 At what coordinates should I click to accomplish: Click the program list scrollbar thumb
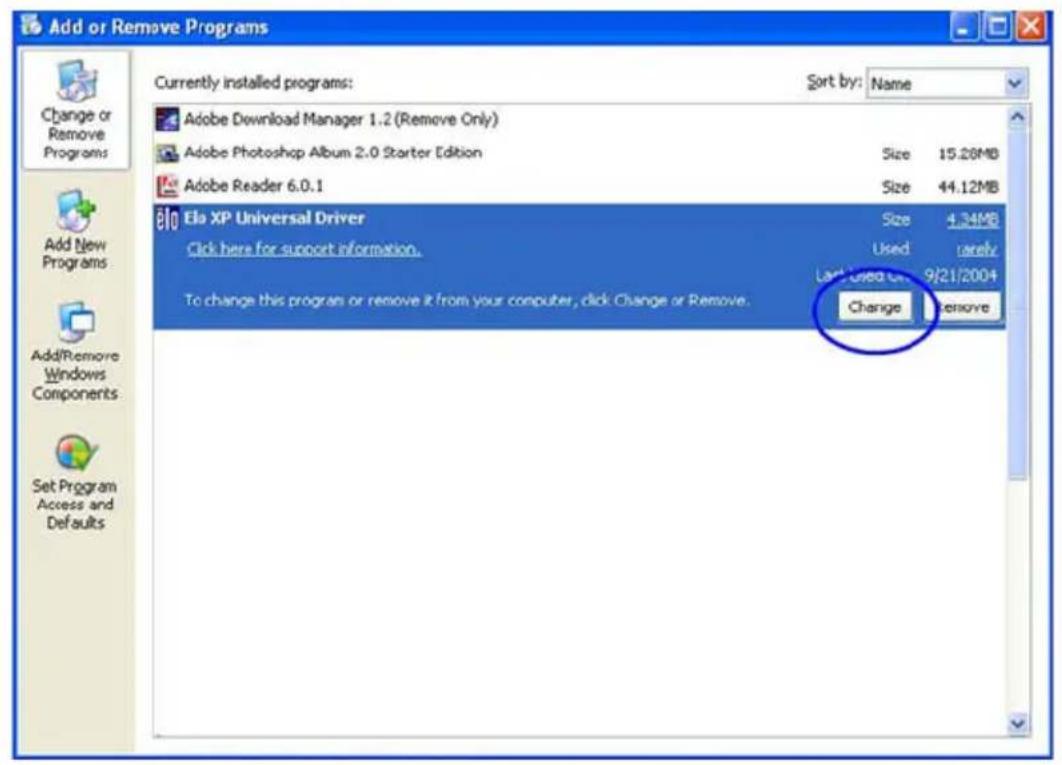[1017, 305]
